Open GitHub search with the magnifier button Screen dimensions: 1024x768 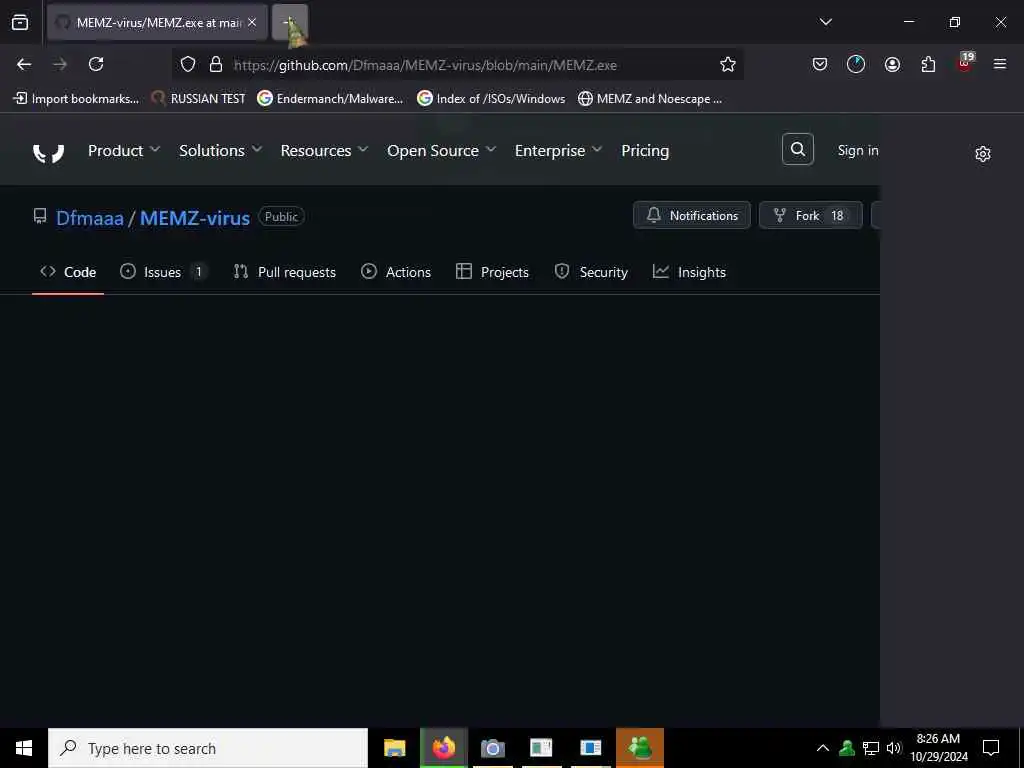tap(797, 150)
